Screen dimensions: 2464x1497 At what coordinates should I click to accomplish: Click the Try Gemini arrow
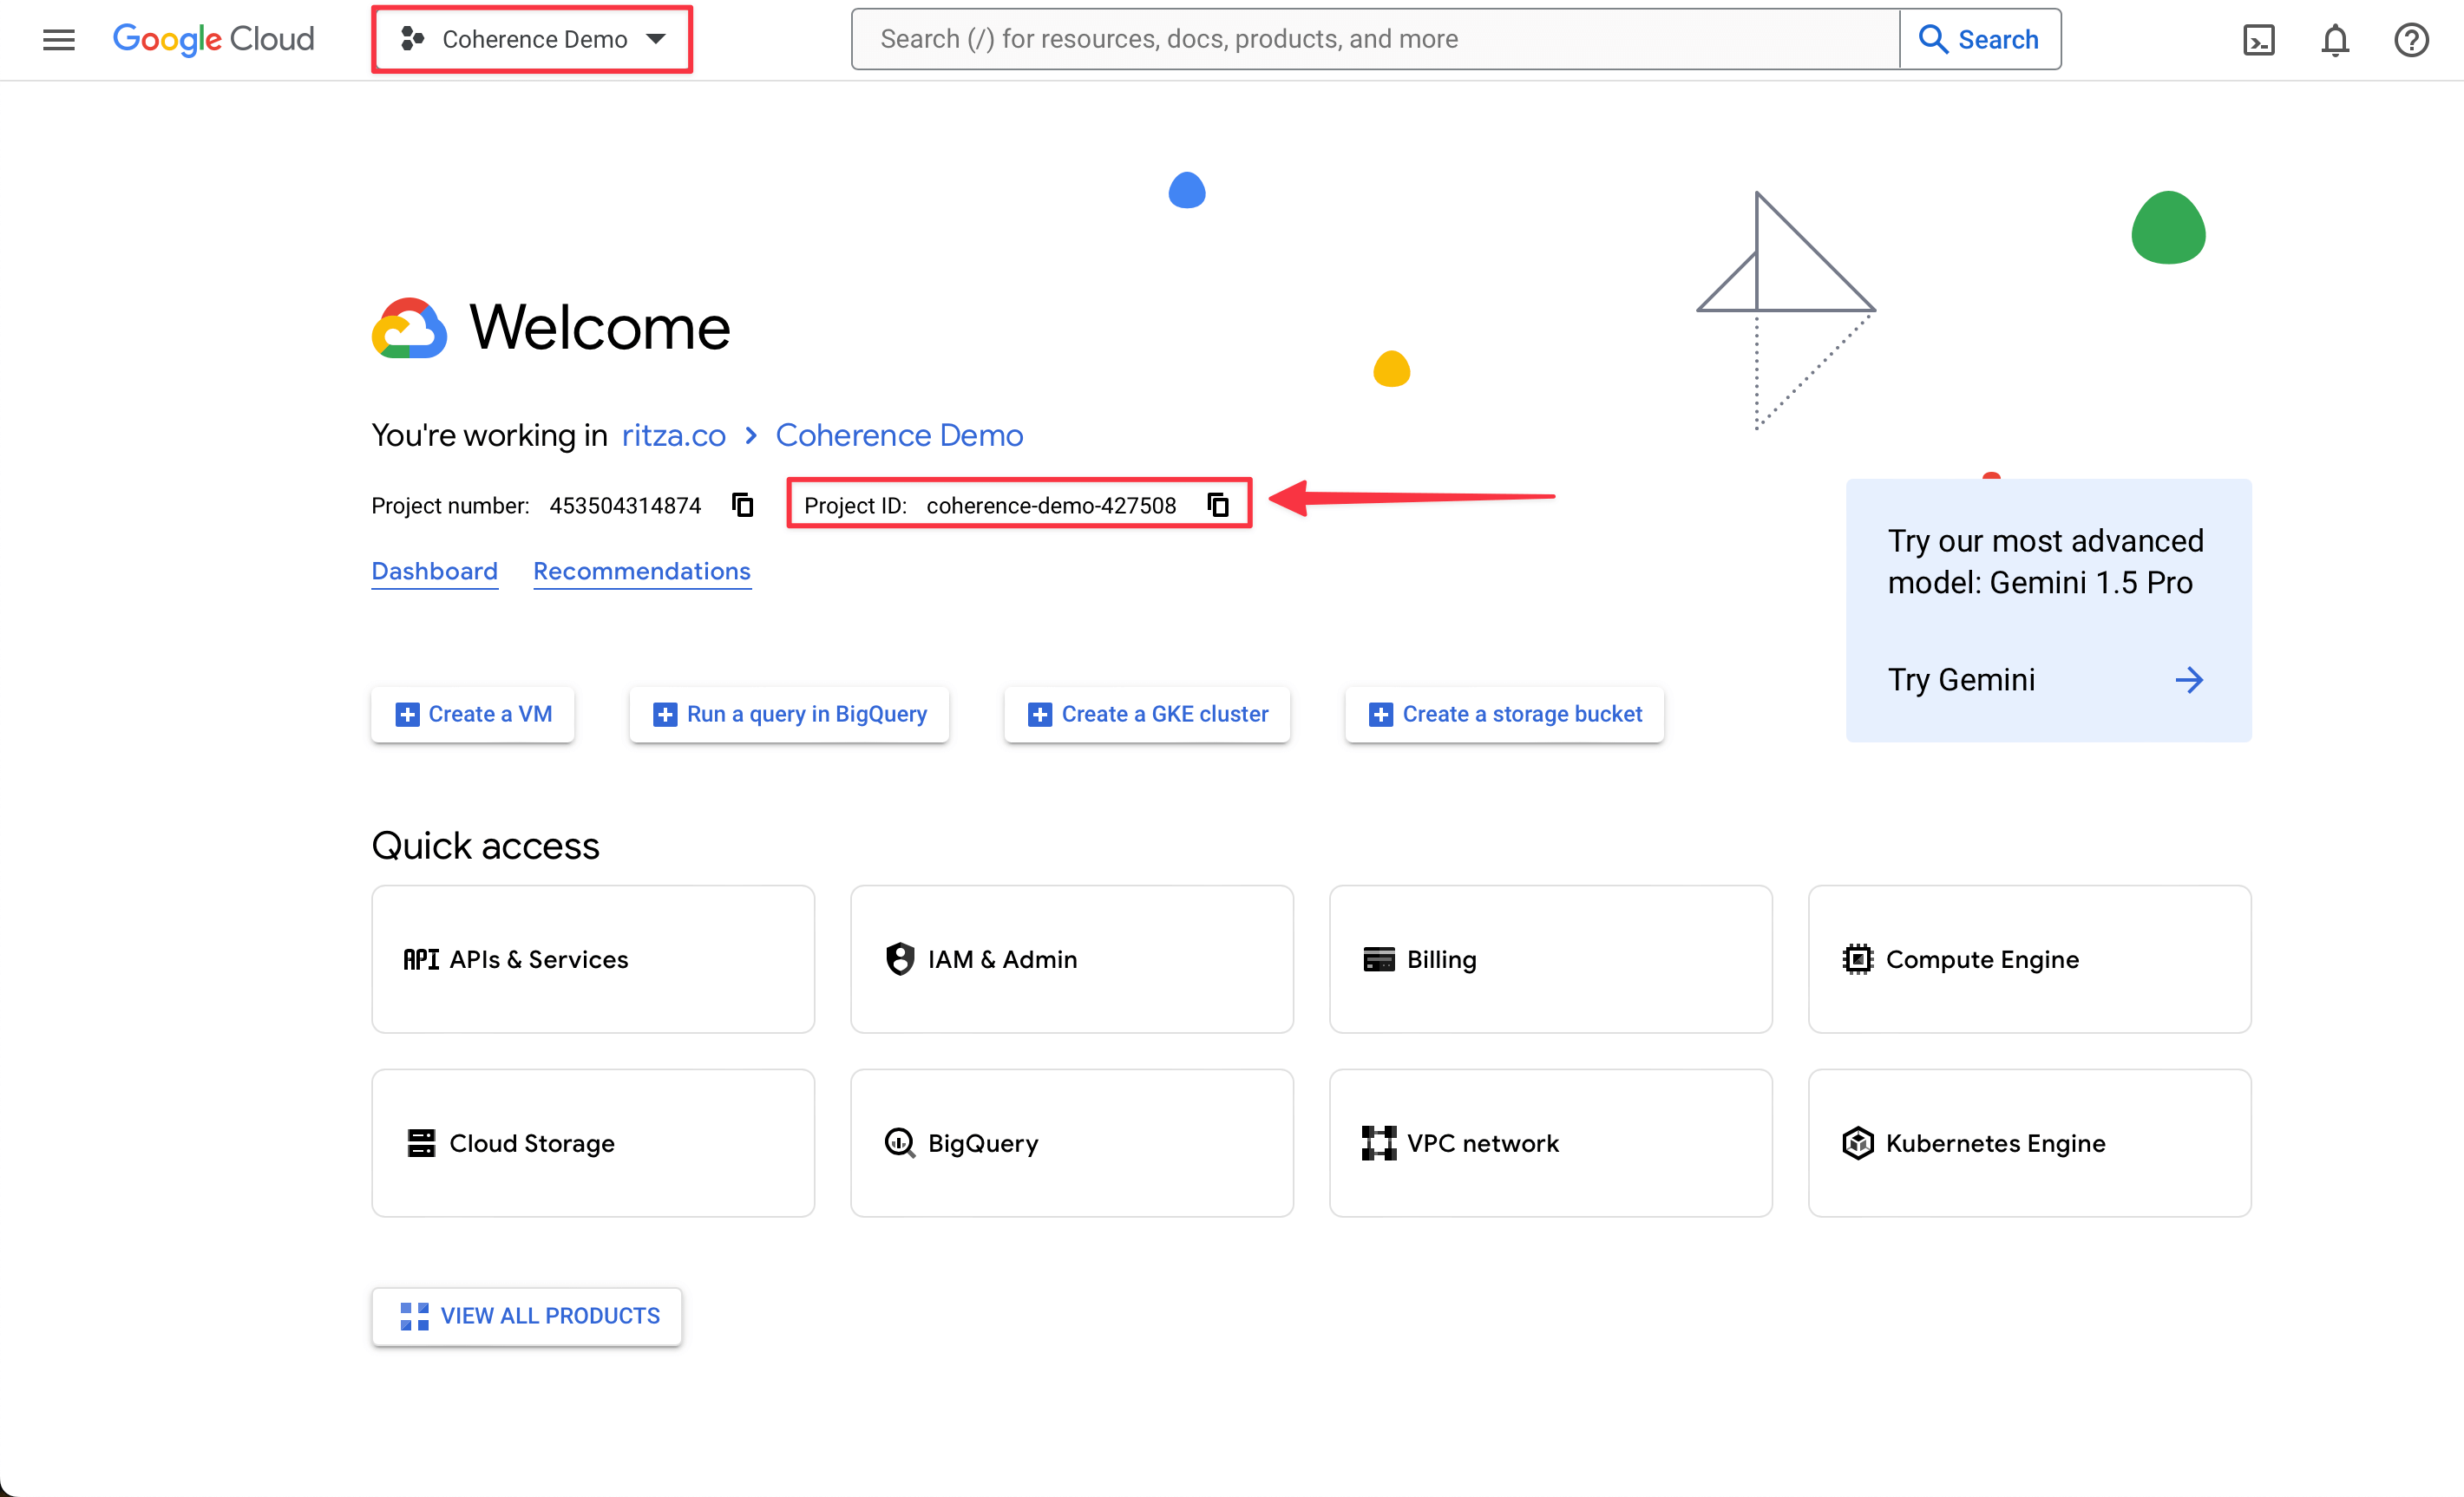[2189, 680]
